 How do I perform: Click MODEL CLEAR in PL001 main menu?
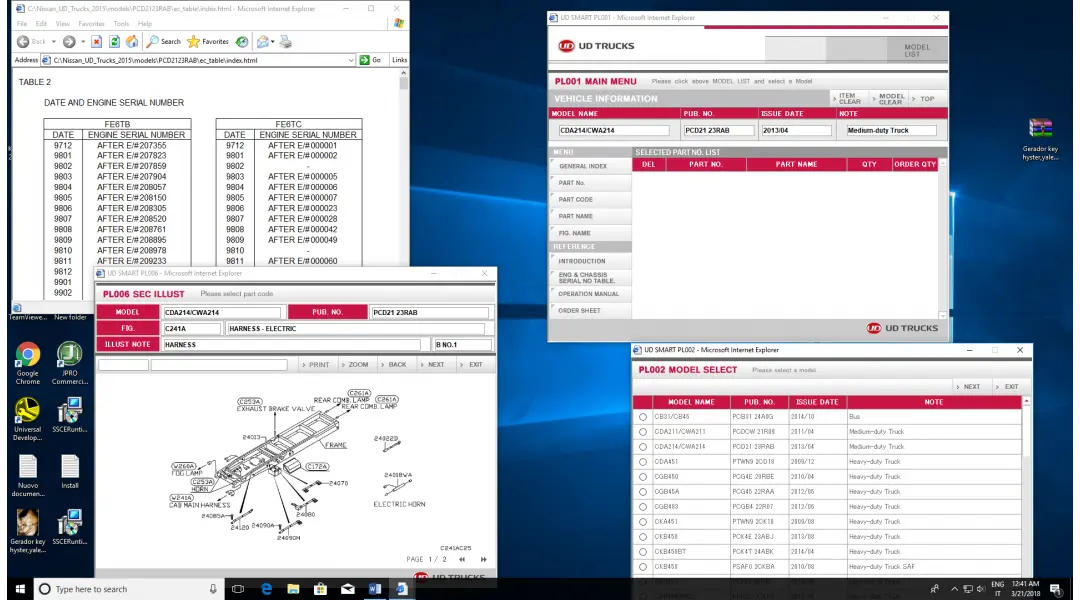pos(889,96)
